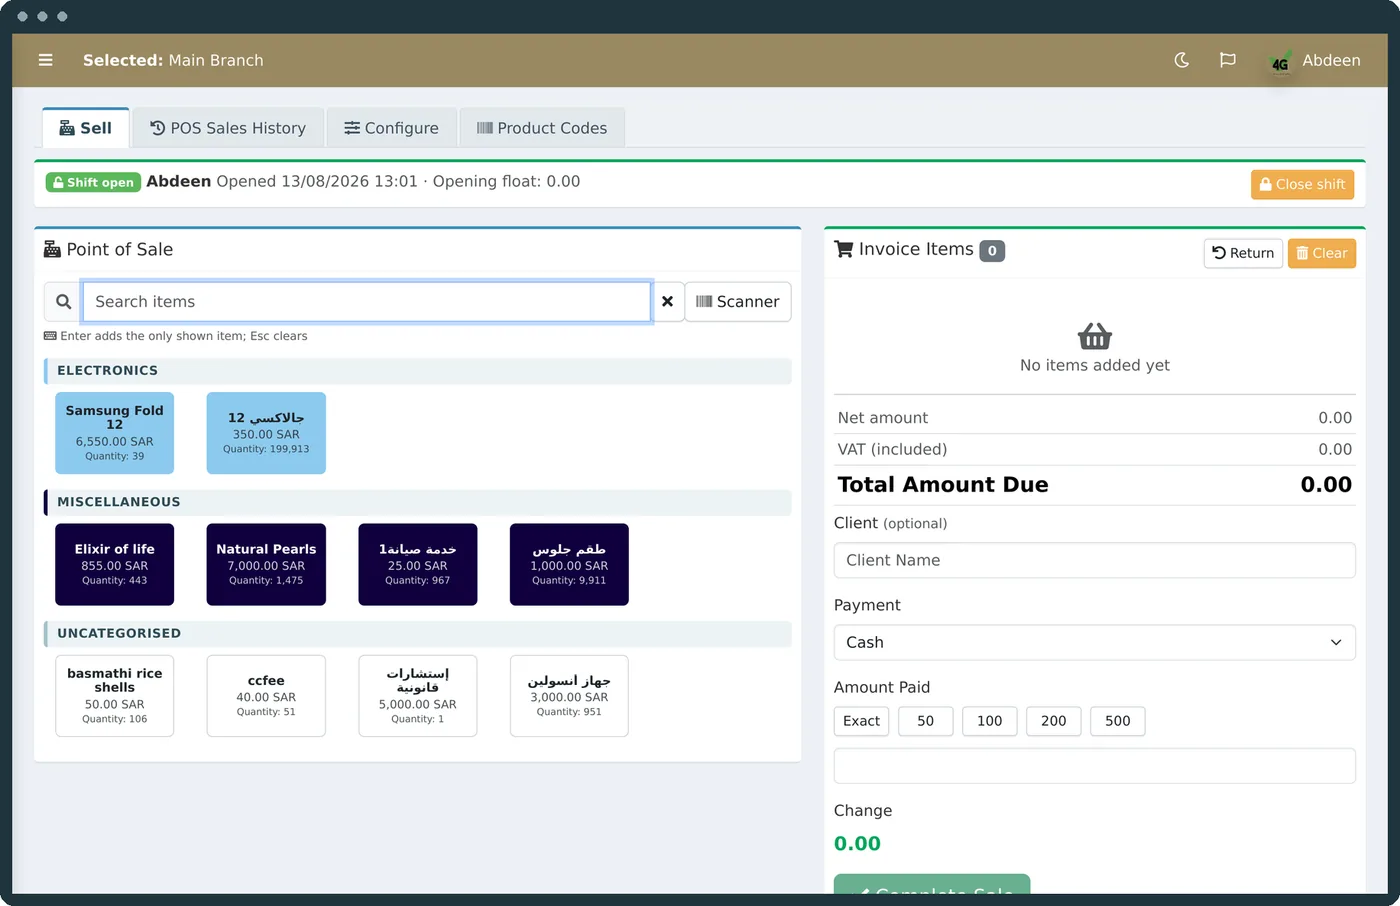Click the flag icon in header

click(1228, 60)
